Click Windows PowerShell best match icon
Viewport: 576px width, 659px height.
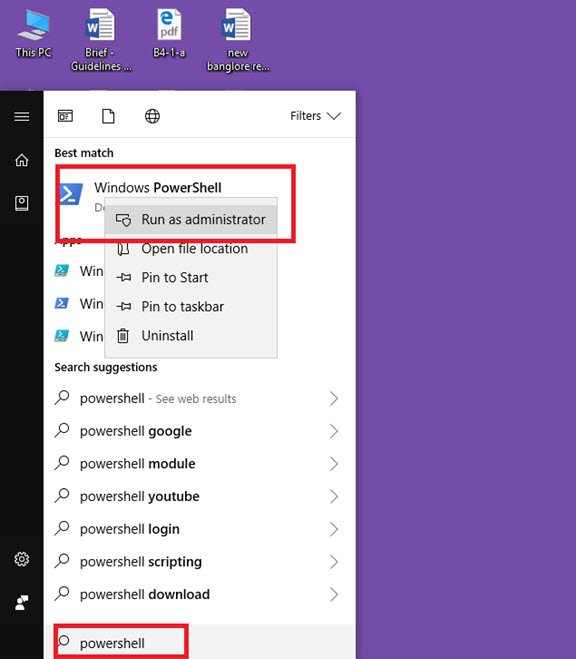(71, 194)
